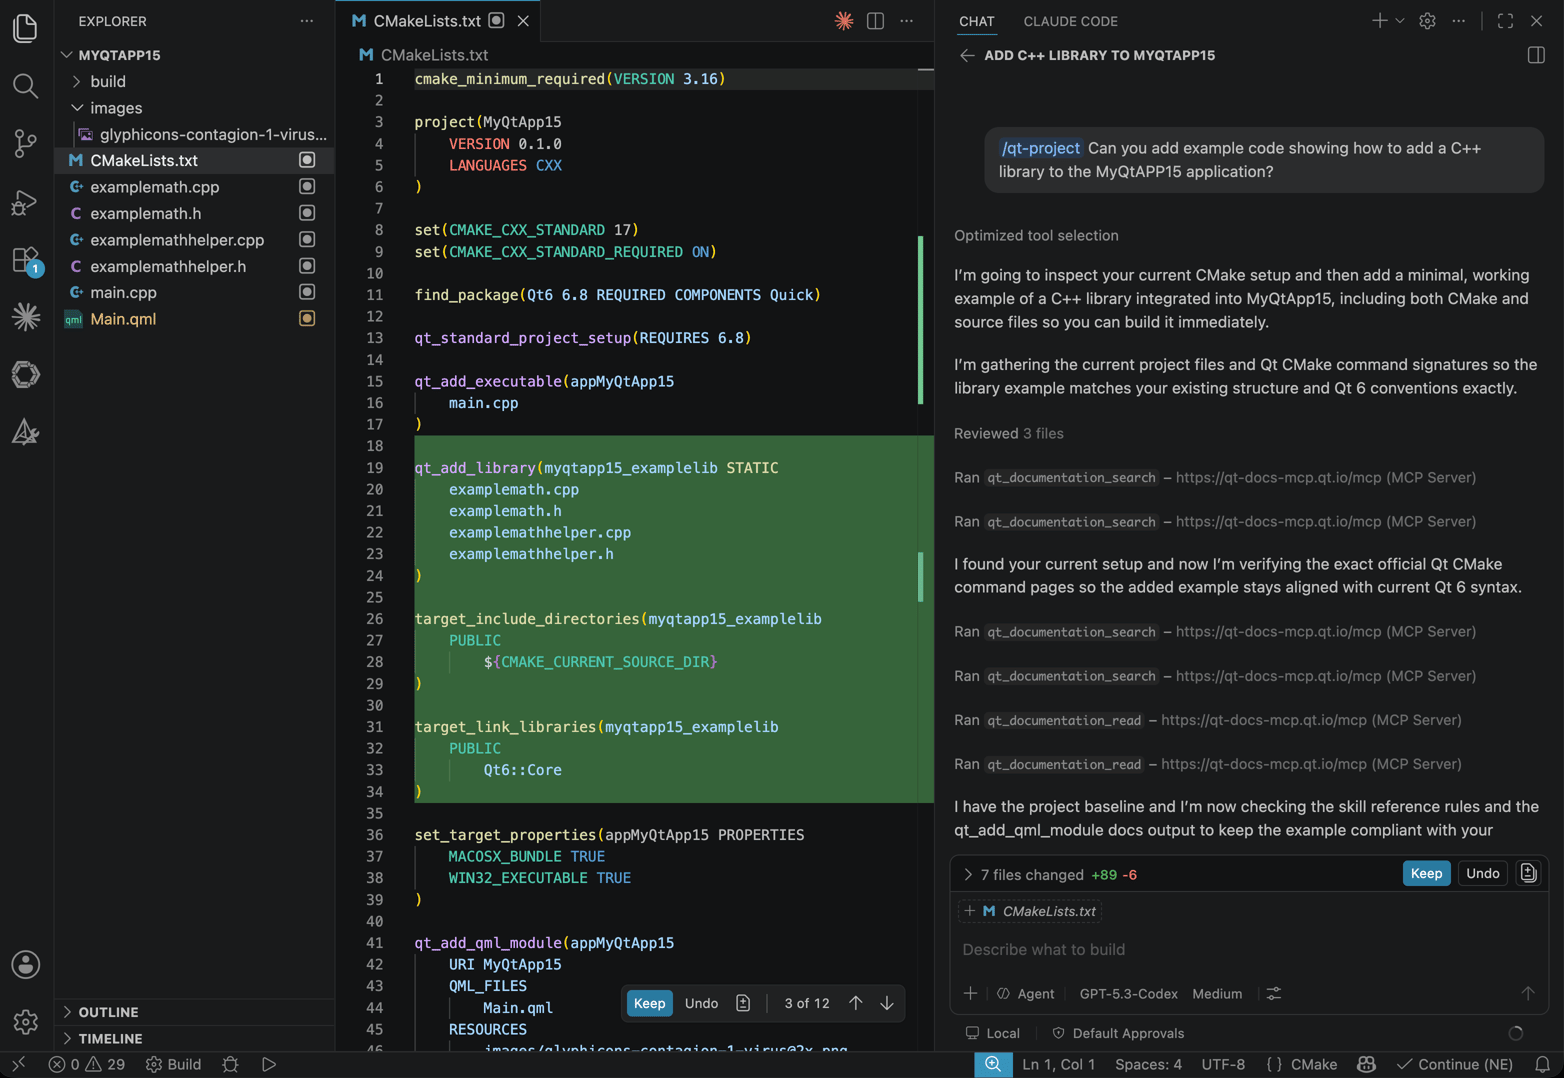The width and height of the screenshot is (1564, 1078).
Task: Open the Search view in activity bar
Action: point(26,86)
